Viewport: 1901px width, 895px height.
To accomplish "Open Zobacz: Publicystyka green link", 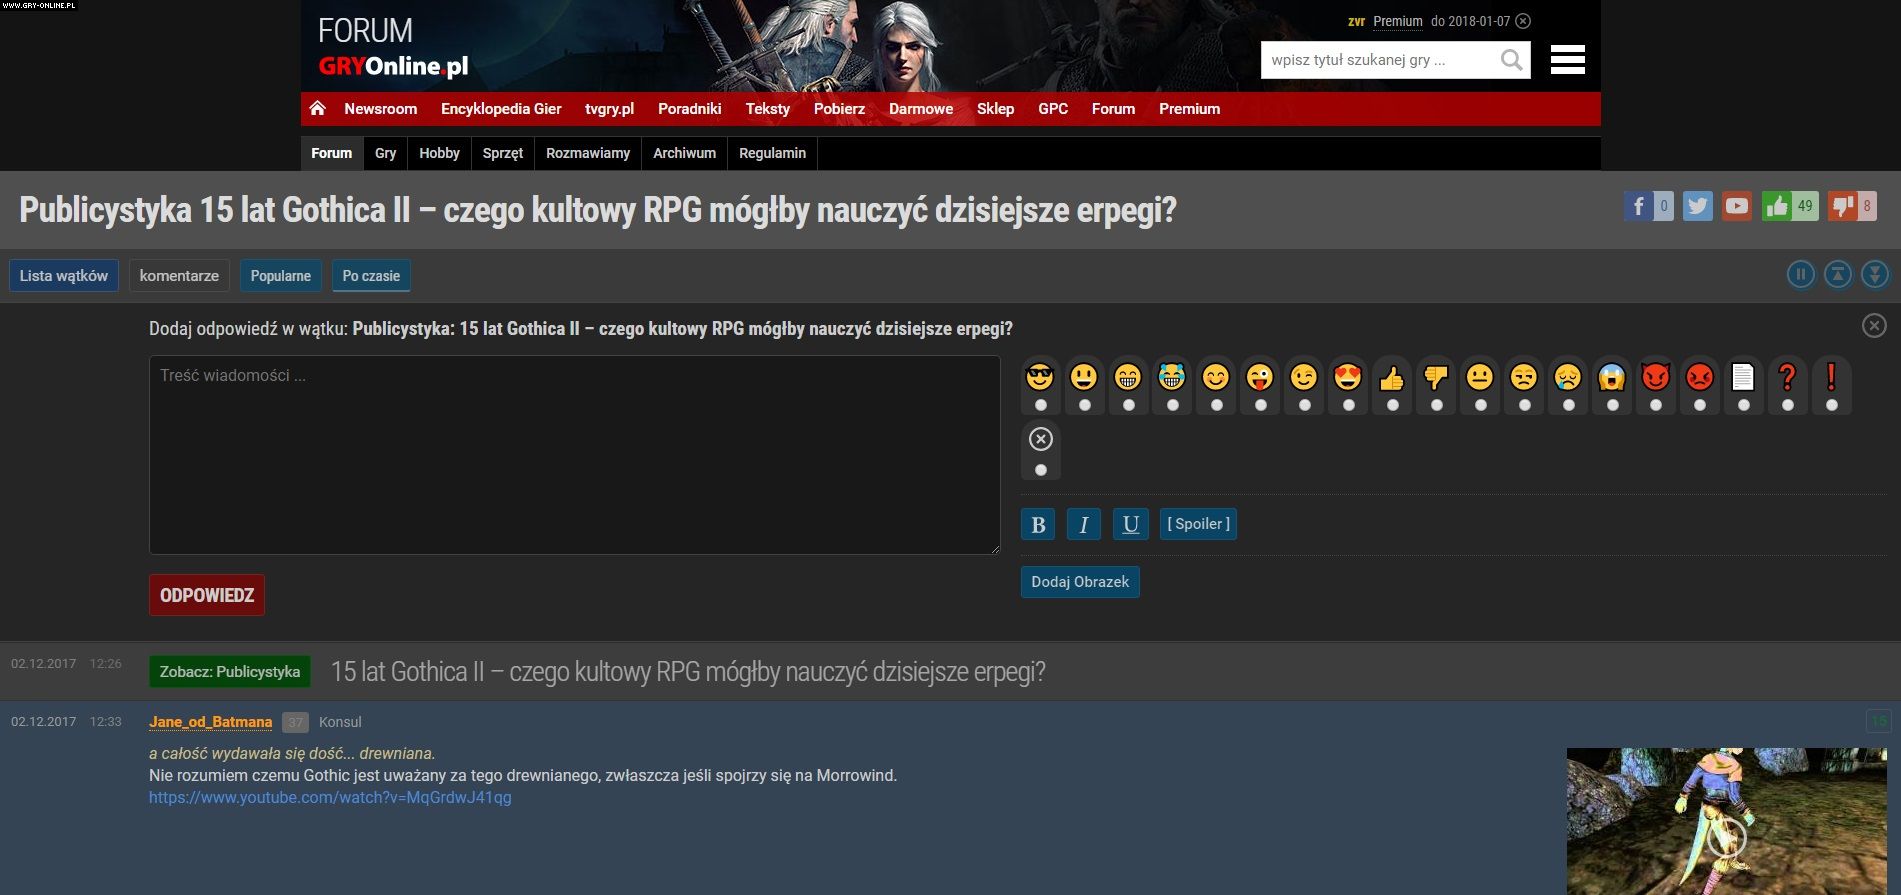I will (x=230, y=672).
